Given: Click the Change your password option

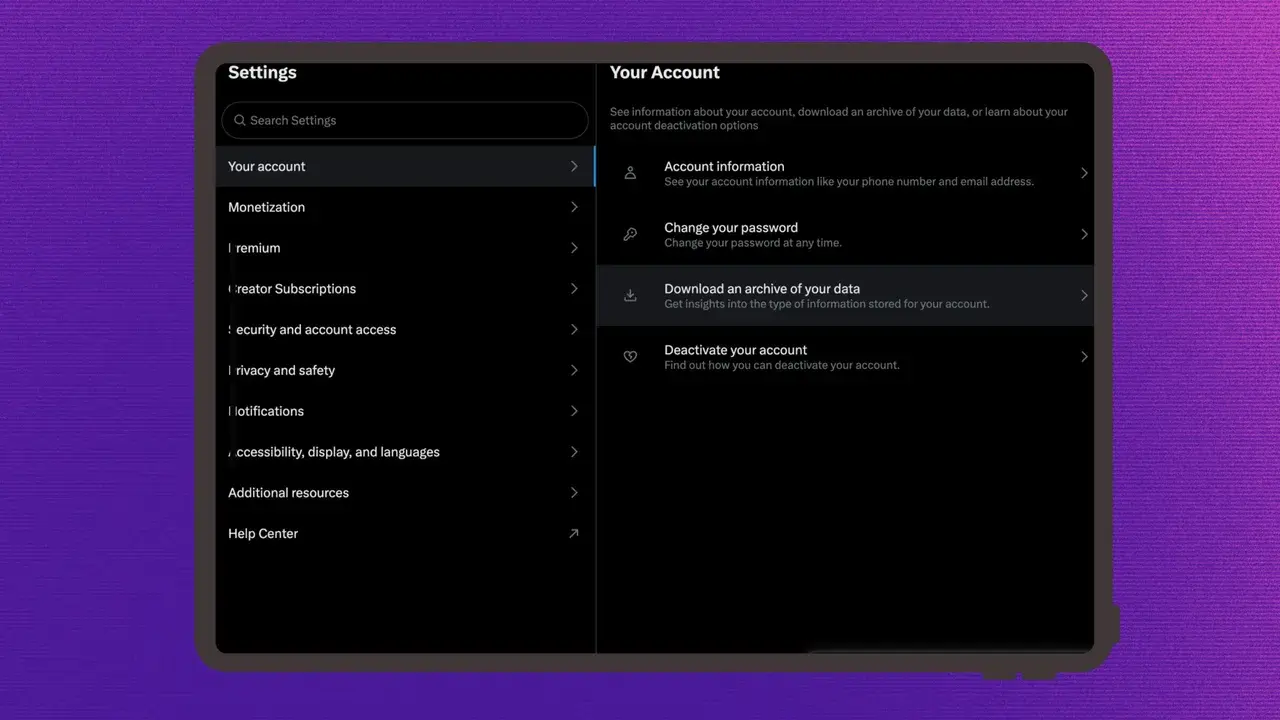Looking at the screenshot, I should 731,228.
